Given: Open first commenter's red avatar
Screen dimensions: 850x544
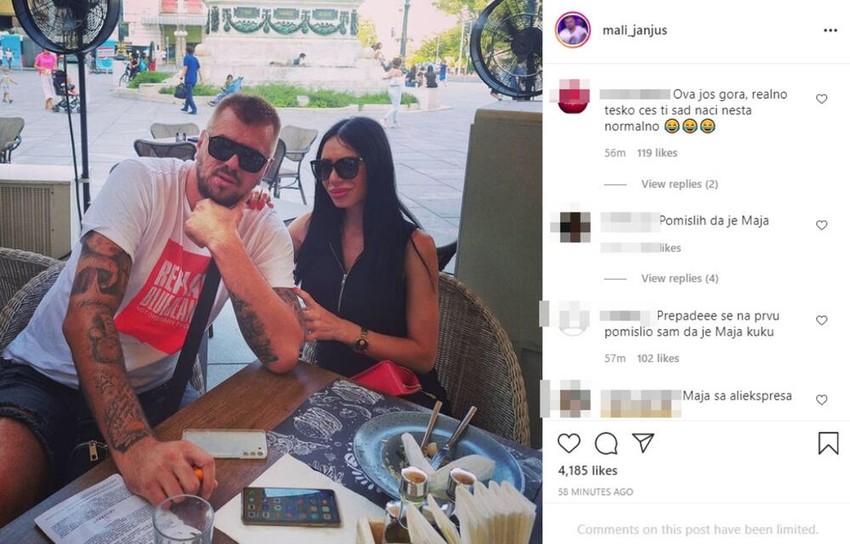Looking at the screenshot, I should coord(573,96).
